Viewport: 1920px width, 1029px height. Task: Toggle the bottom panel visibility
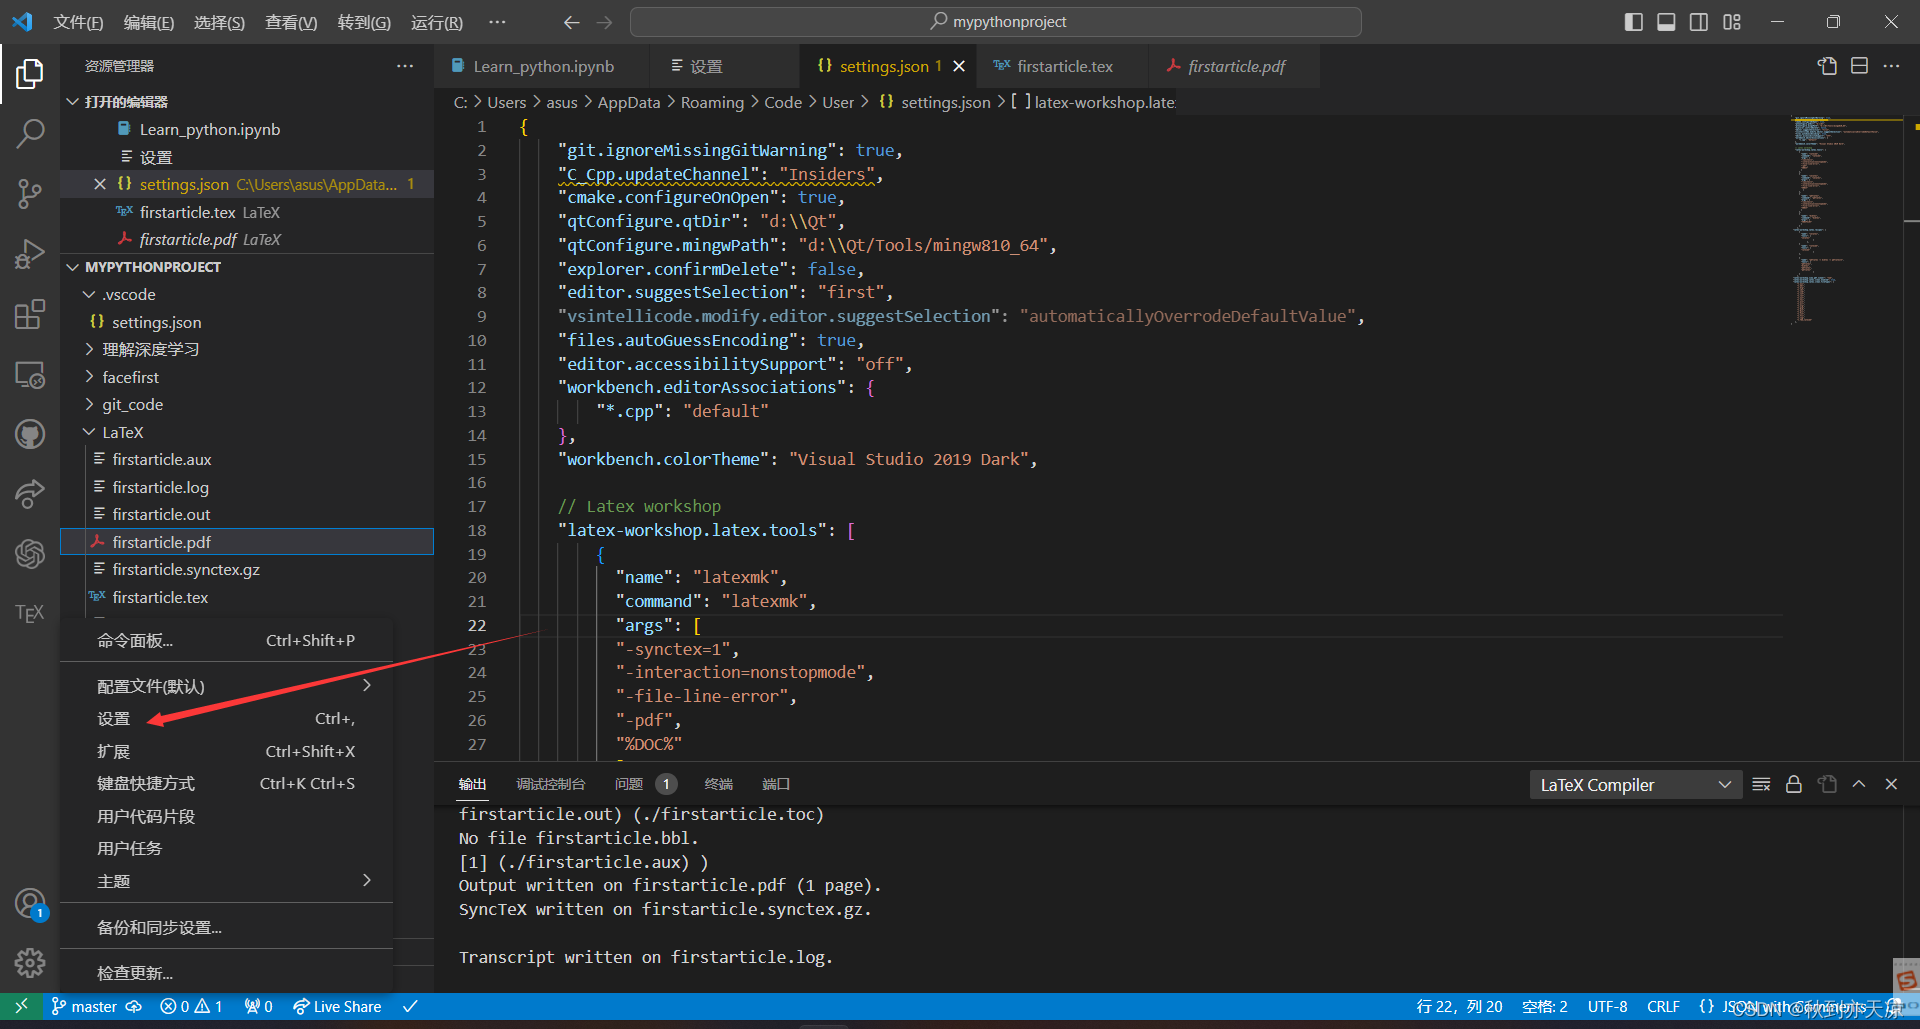pos(1666,22)
